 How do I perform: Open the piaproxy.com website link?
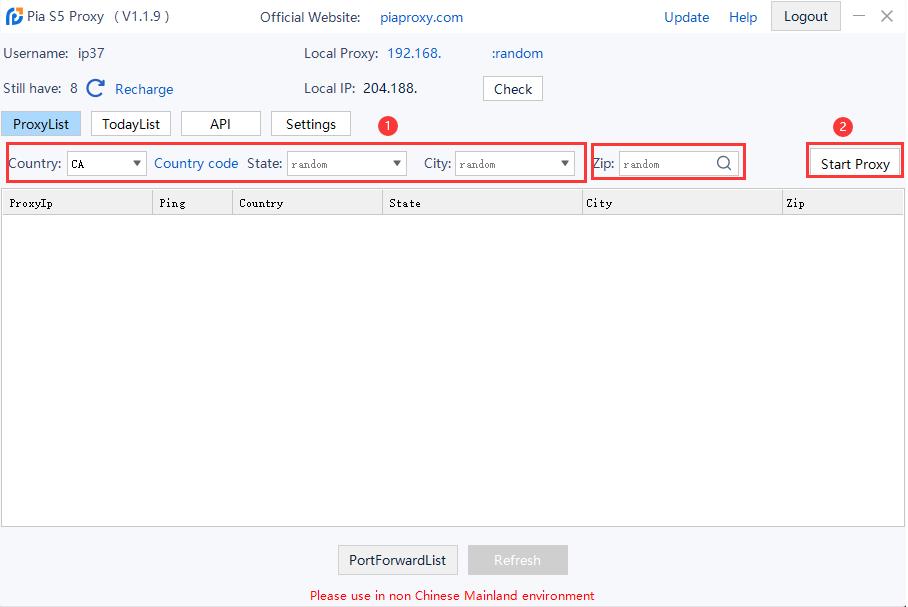[x=422, y=17]
